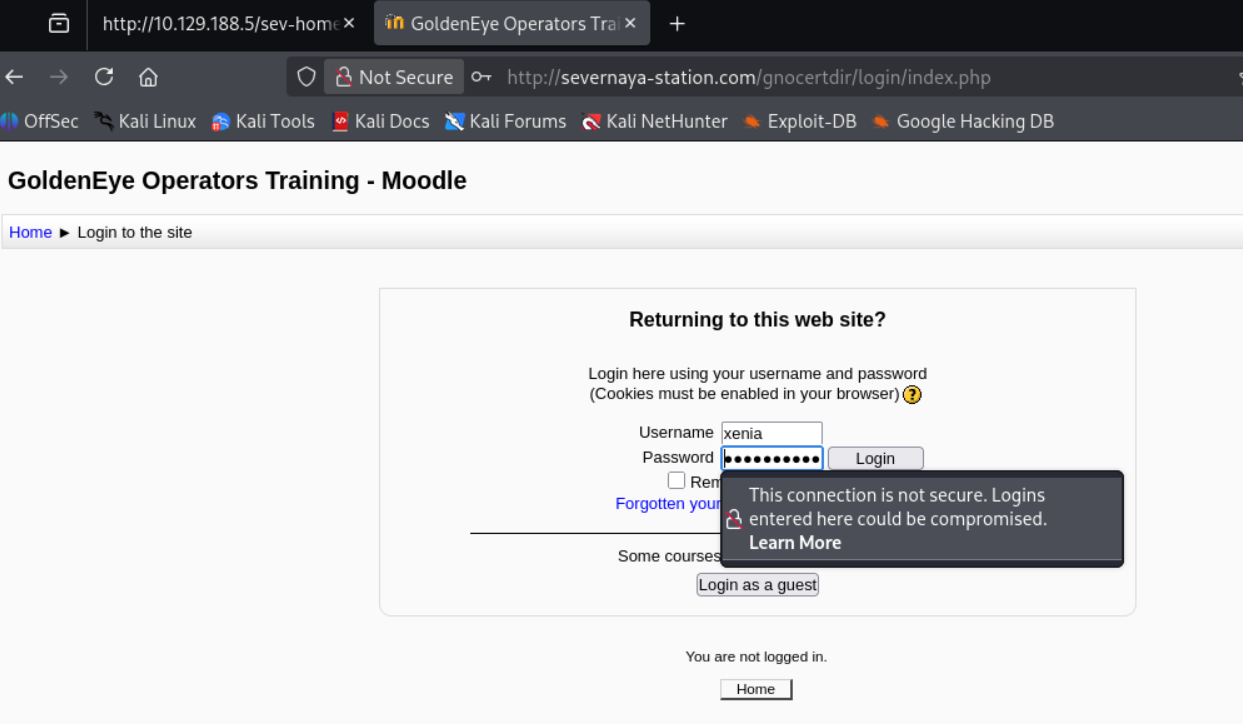
Task: Go back to the previous page
Action: click(14, 77)
